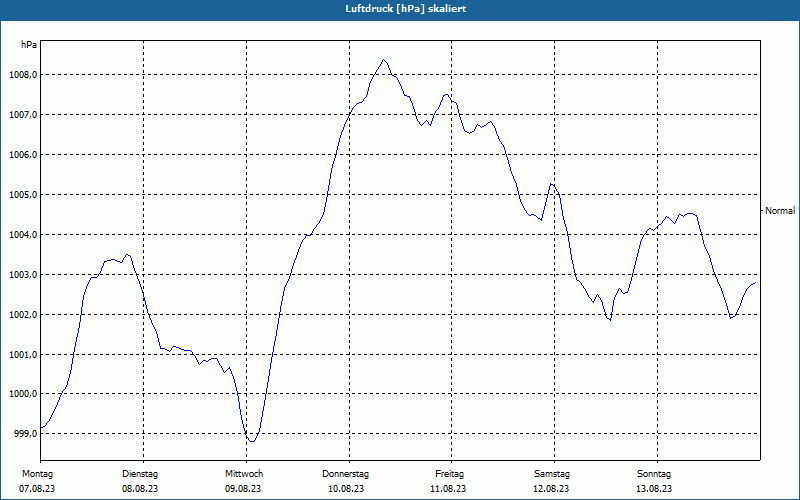This screenshot has height=500, width=800.
Task: Click the 1002,0 axis label
Action: click(23, 314)
